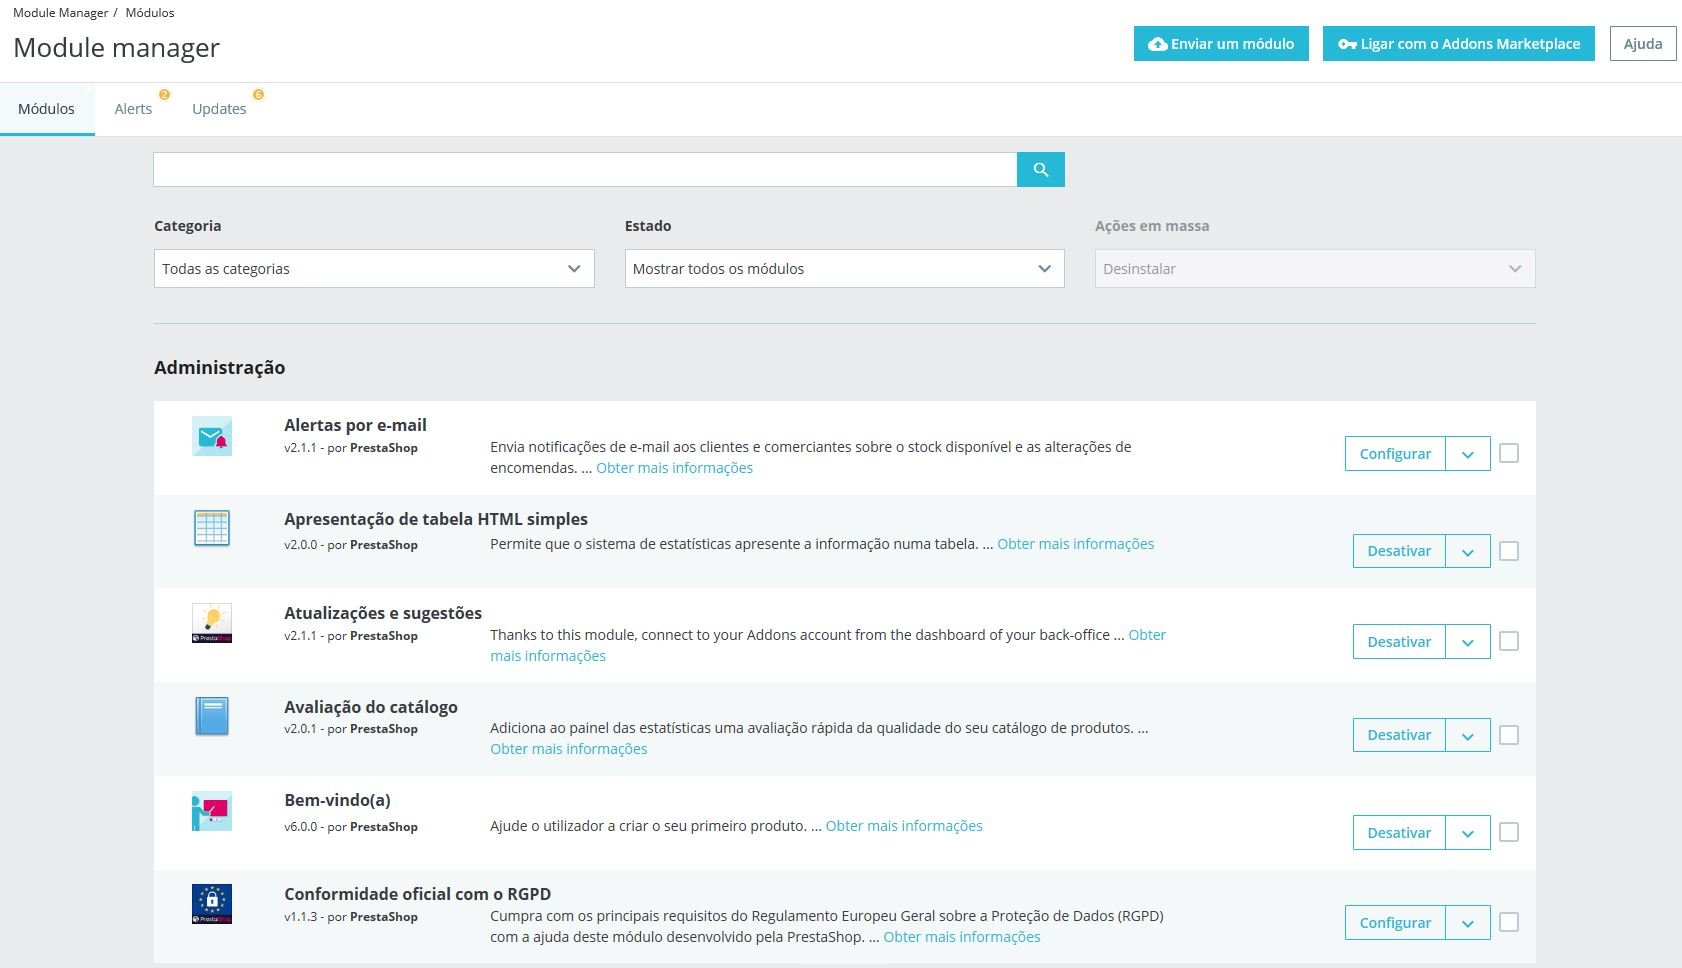Check the Avaliação do catálogo checkbox

pos(1509,735)
